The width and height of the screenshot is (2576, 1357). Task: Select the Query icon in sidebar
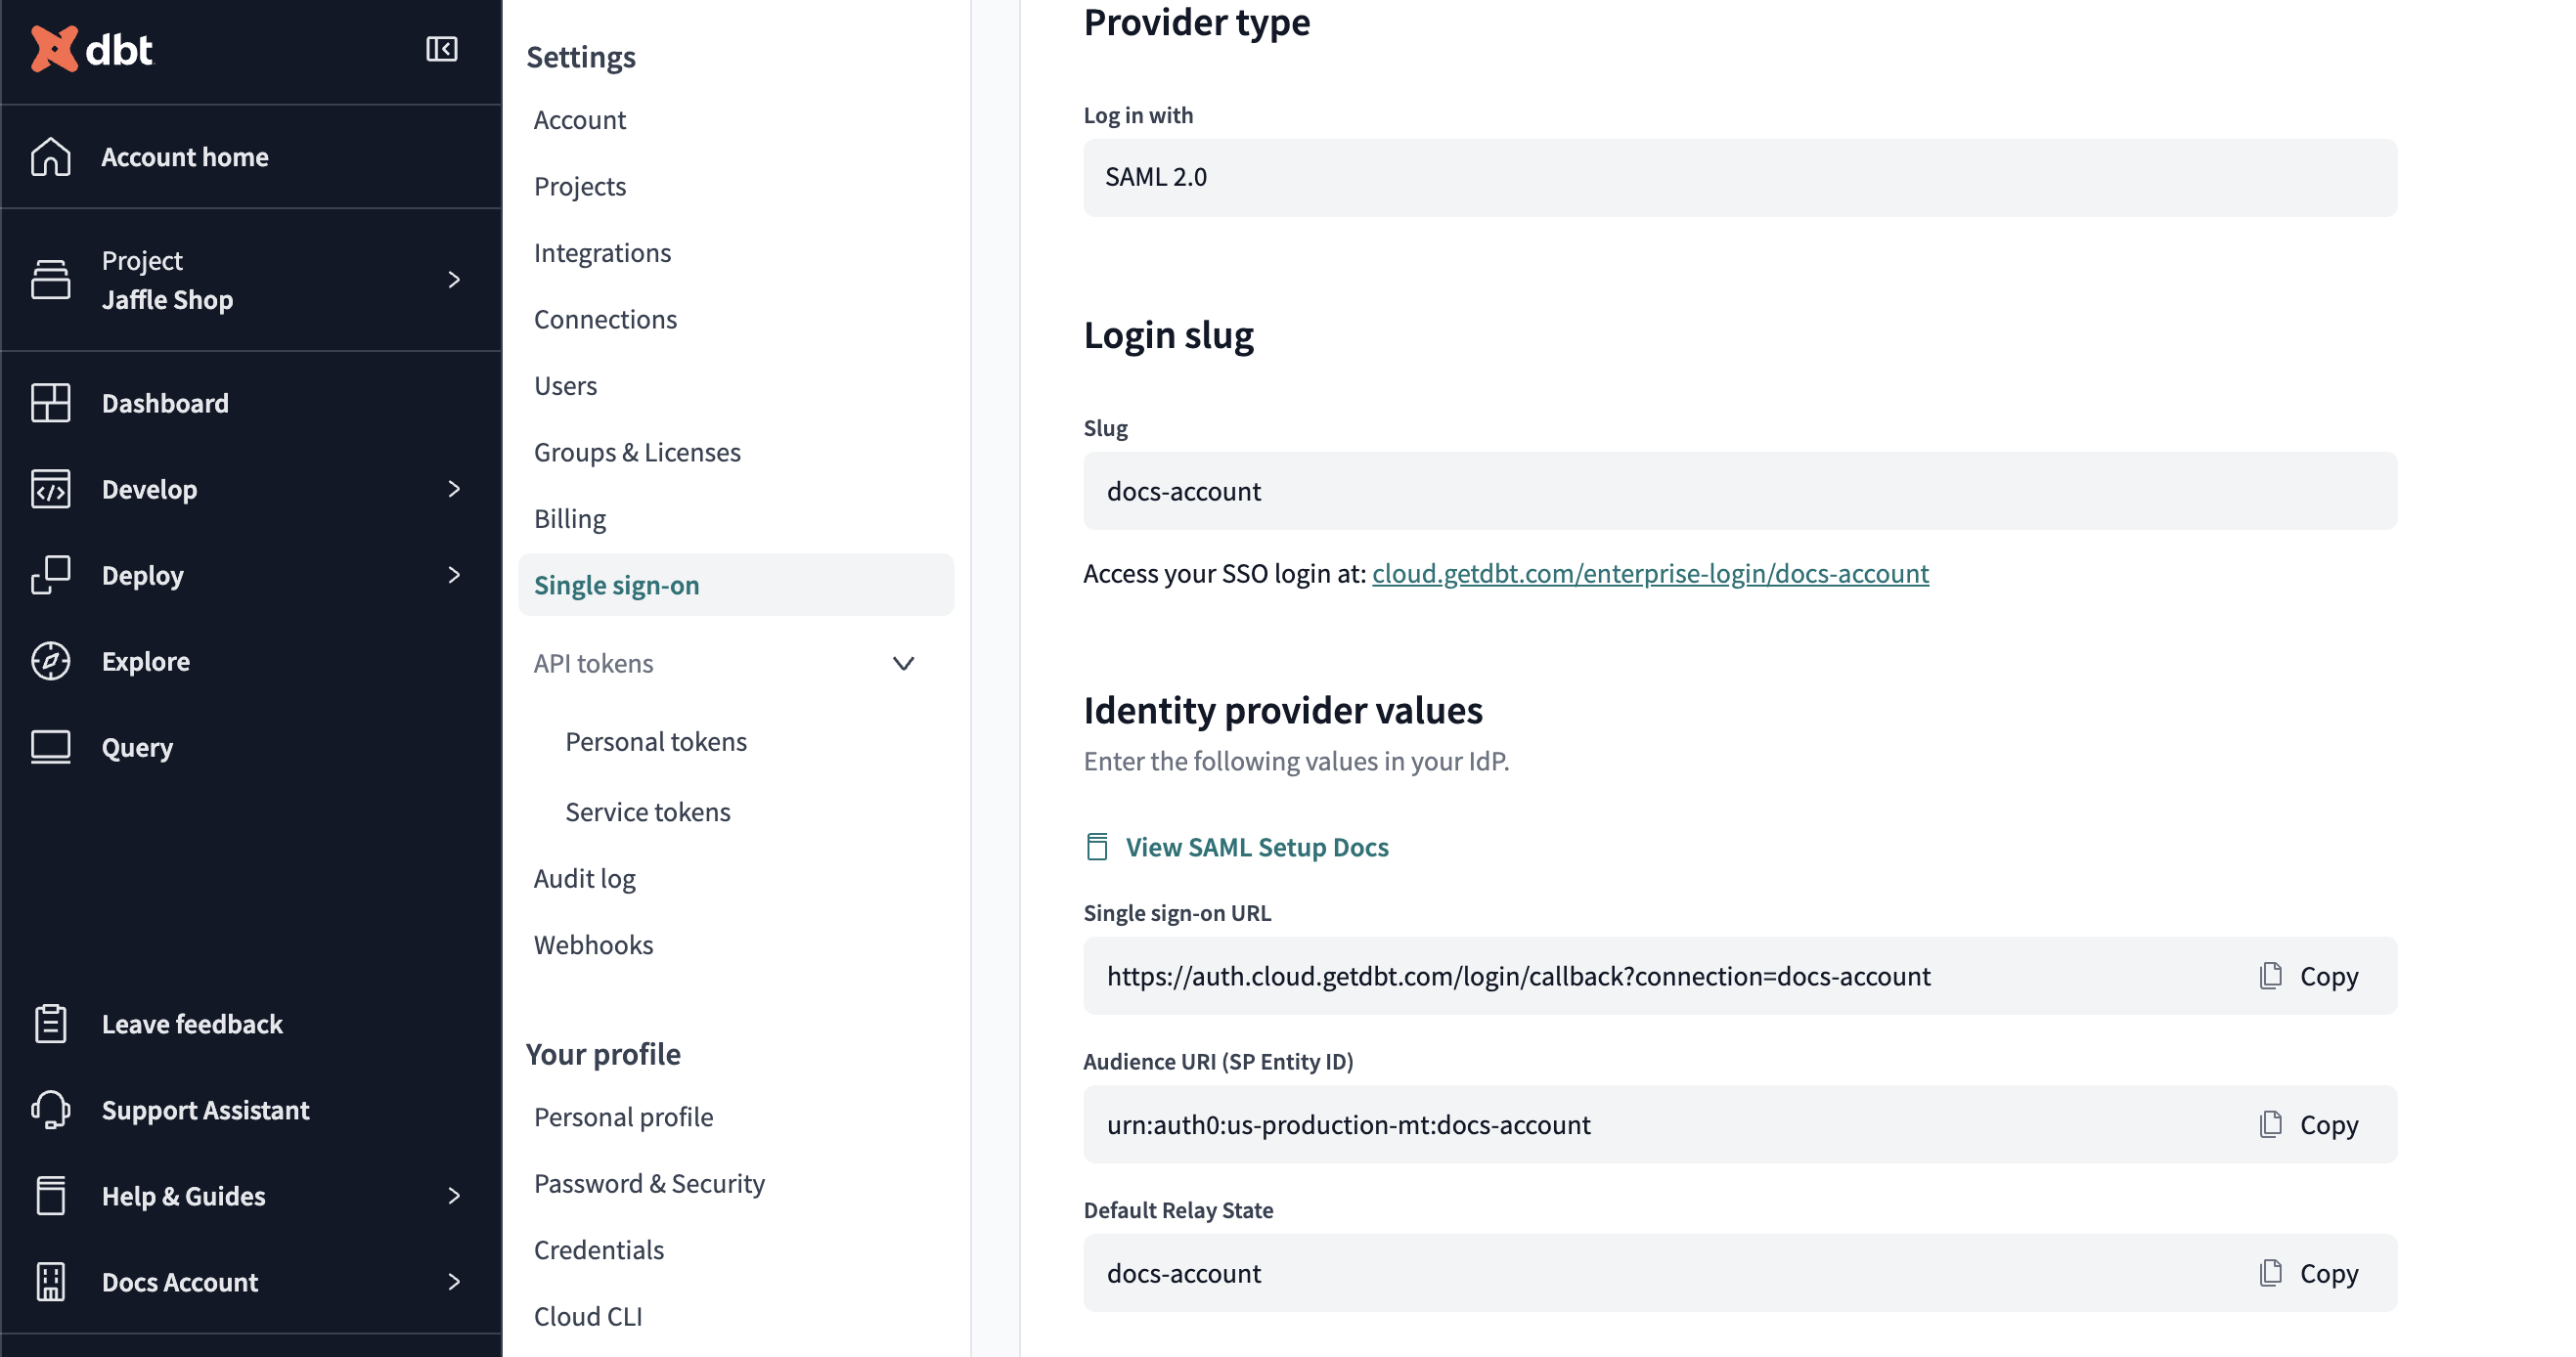(x=52, y=746)
